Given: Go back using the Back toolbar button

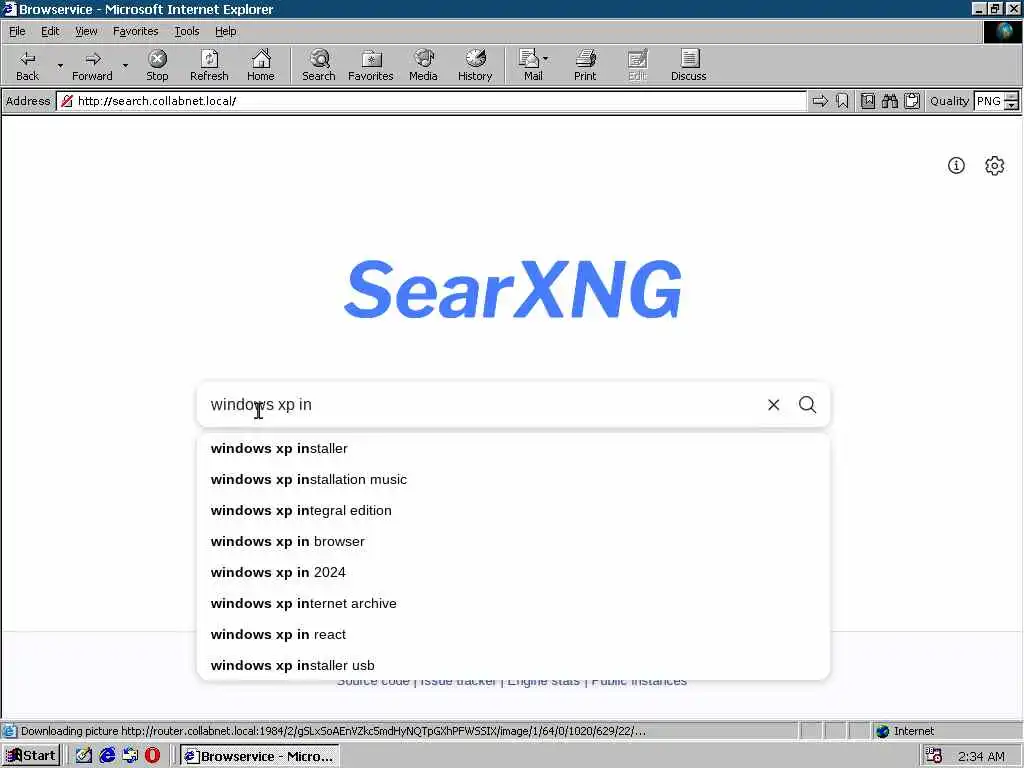Looking at the screenshot, I should click(27, 65).
